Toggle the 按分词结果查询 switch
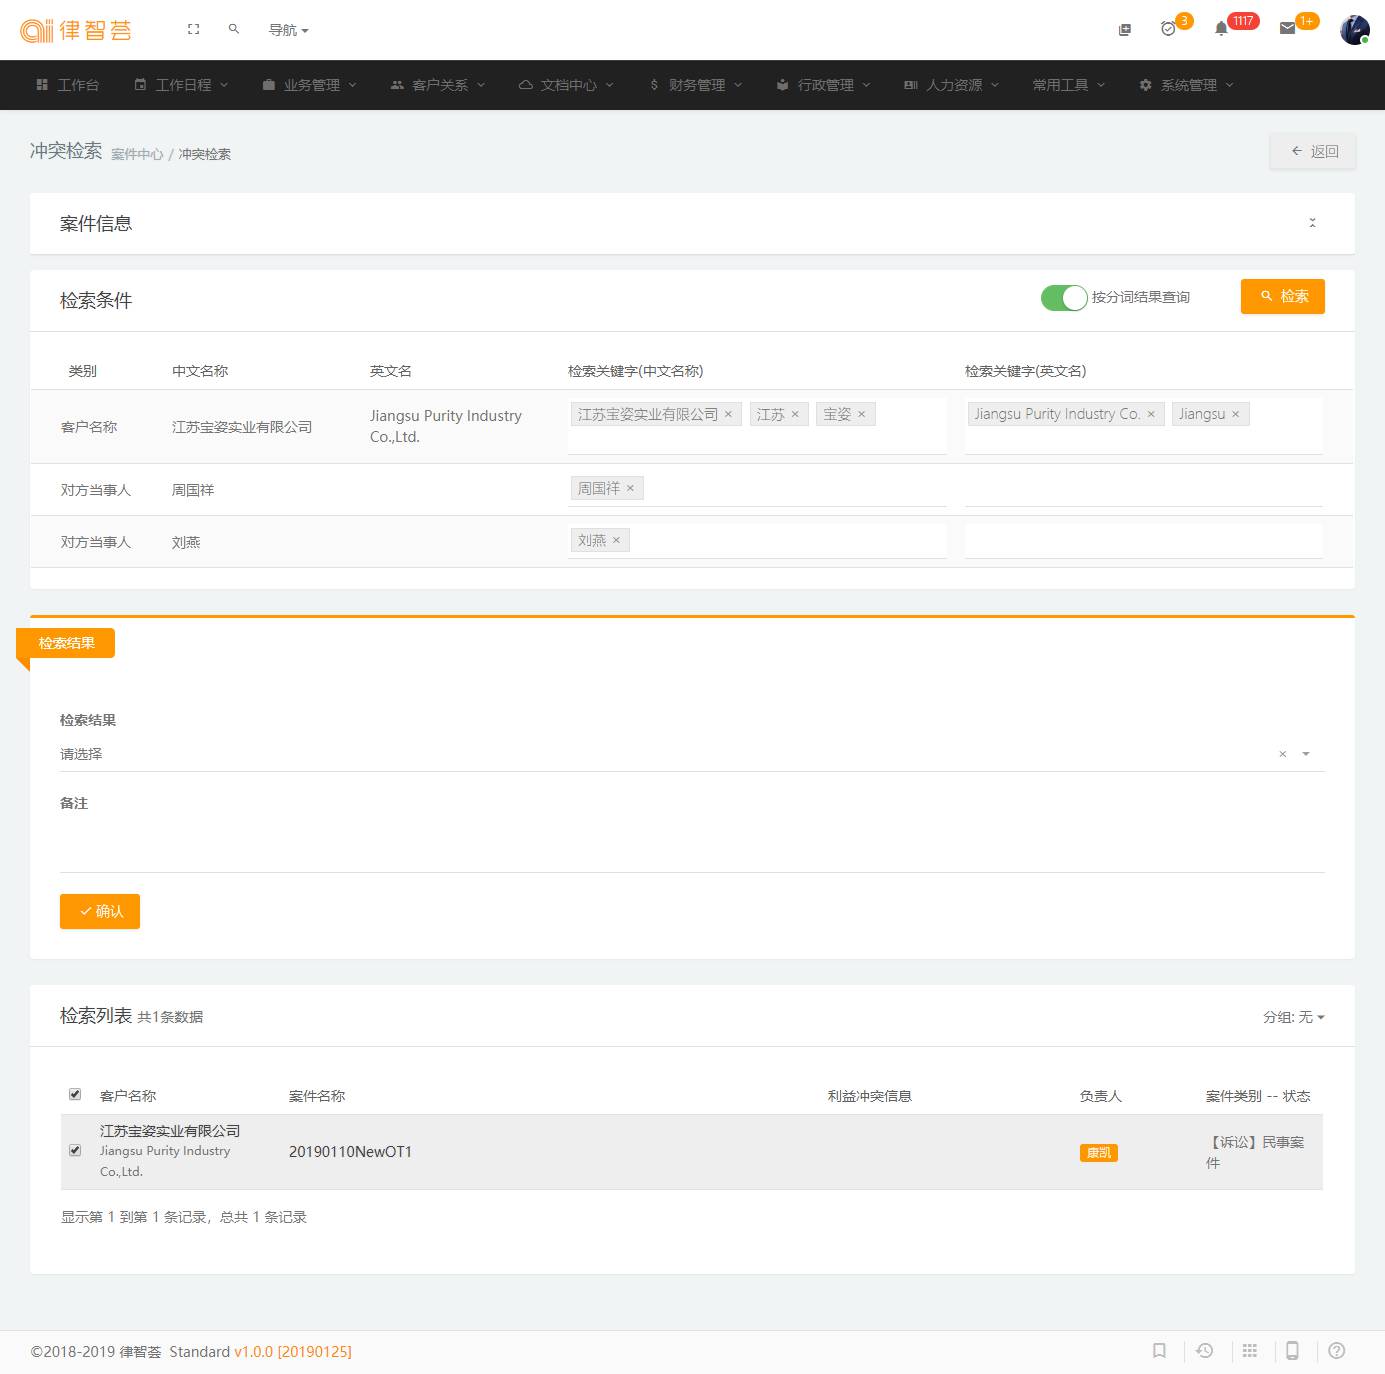 coord(1063,298)
